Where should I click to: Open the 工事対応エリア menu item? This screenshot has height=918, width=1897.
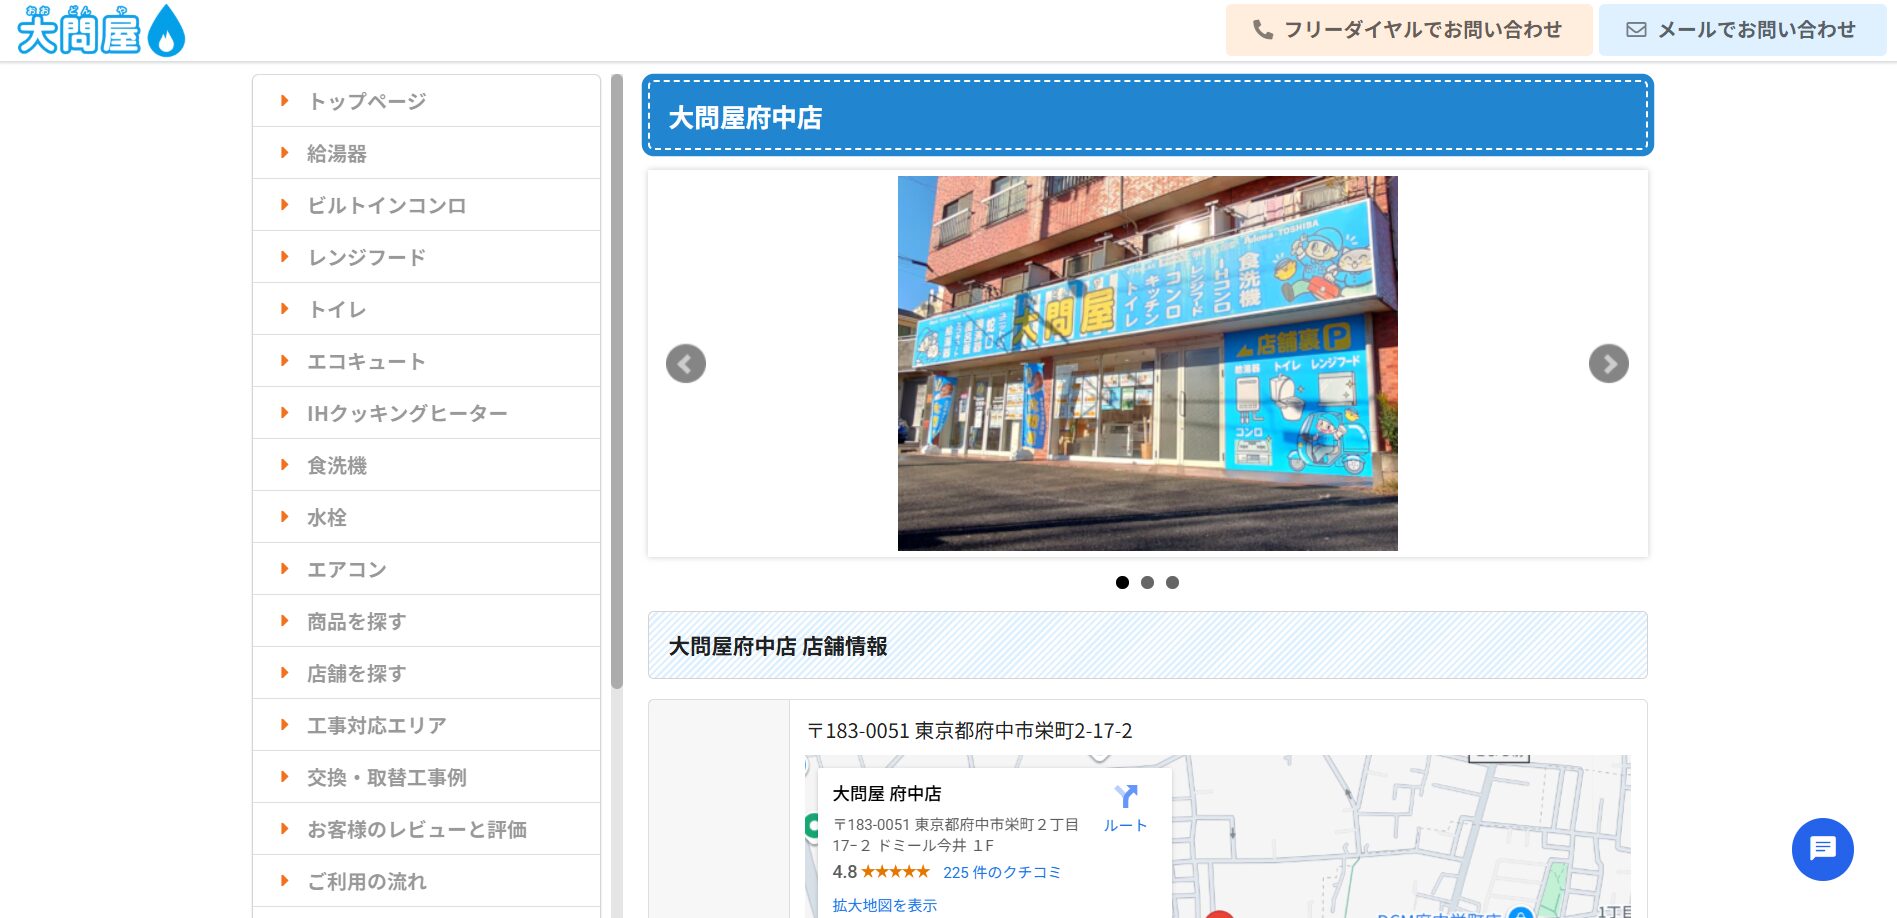click(x=376, y=725)
